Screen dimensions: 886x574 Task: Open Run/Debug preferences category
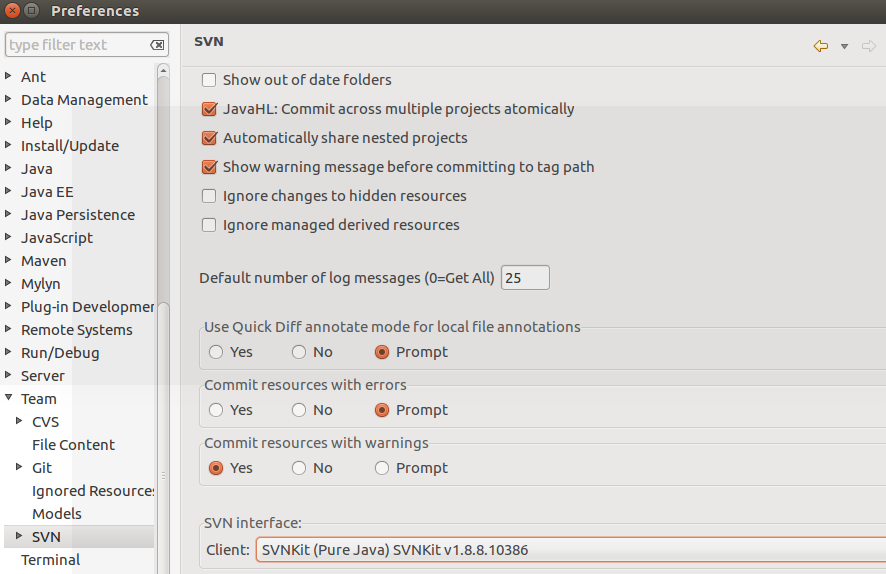[x=60, y=353]
